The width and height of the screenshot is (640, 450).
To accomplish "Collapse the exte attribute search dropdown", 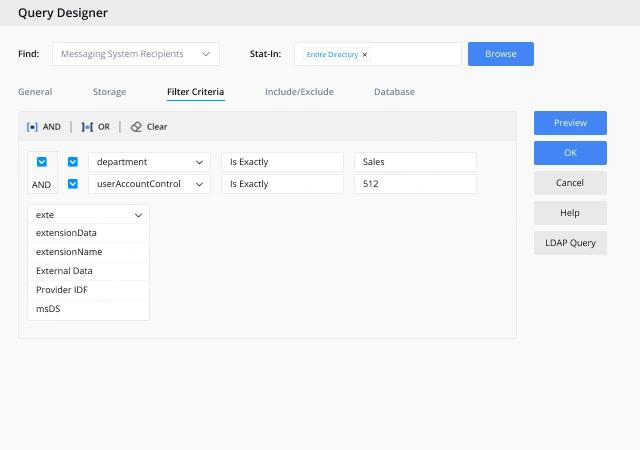I will point(138,215).
